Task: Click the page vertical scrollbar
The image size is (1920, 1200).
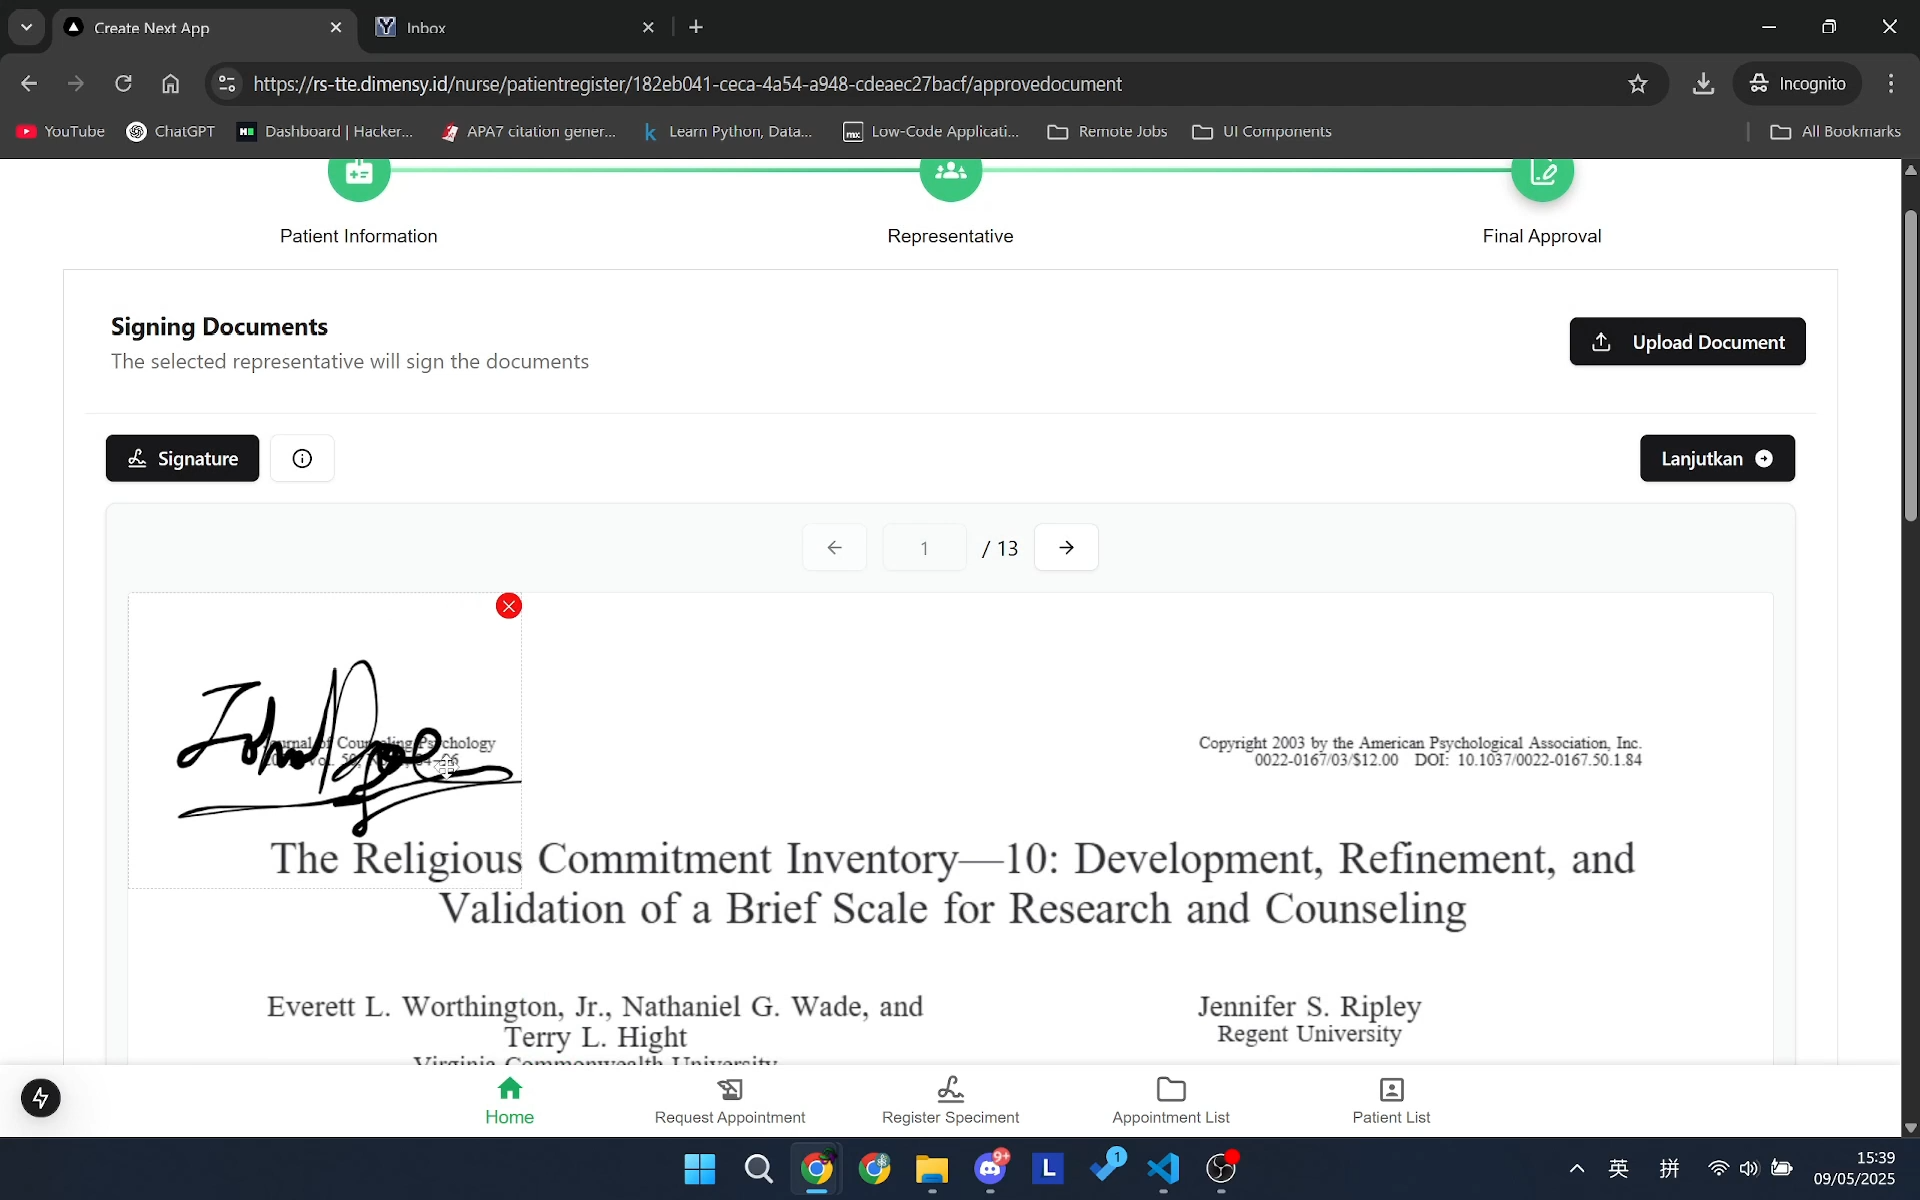Action: click(1910, 365)
